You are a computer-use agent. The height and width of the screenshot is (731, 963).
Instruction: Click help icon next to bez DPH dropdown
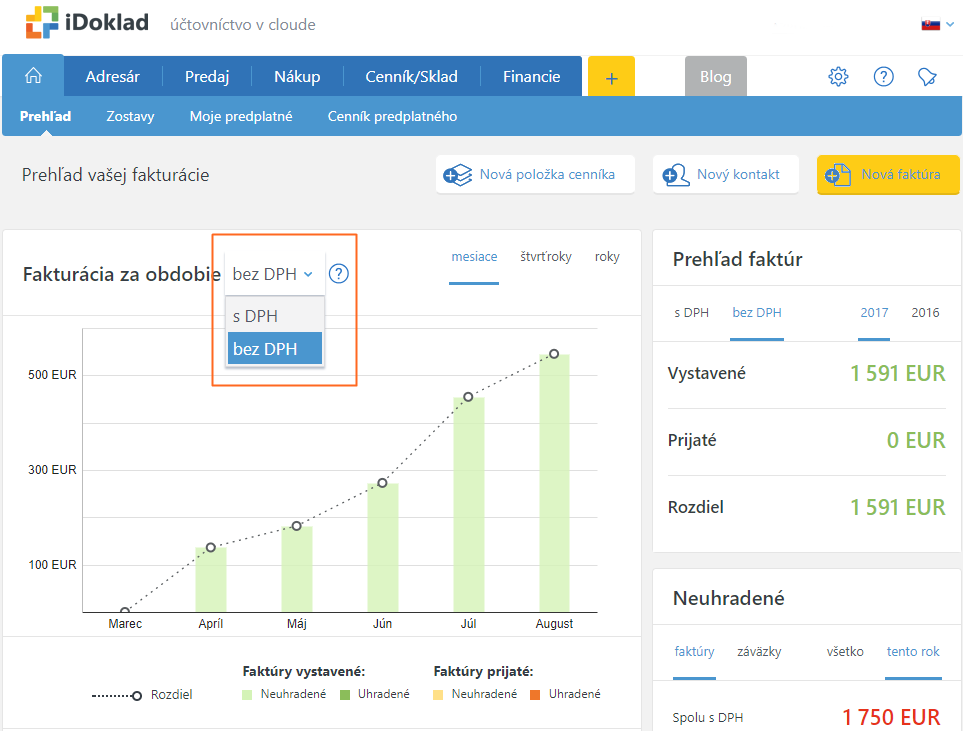[x=339, y=274]
